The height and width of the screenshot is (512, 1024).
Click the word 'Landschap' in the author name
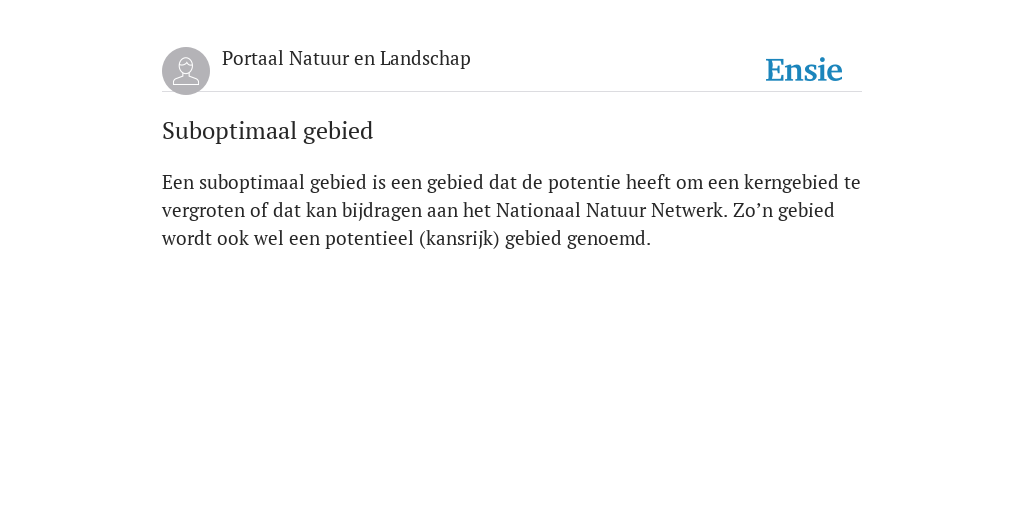point(425,59)
